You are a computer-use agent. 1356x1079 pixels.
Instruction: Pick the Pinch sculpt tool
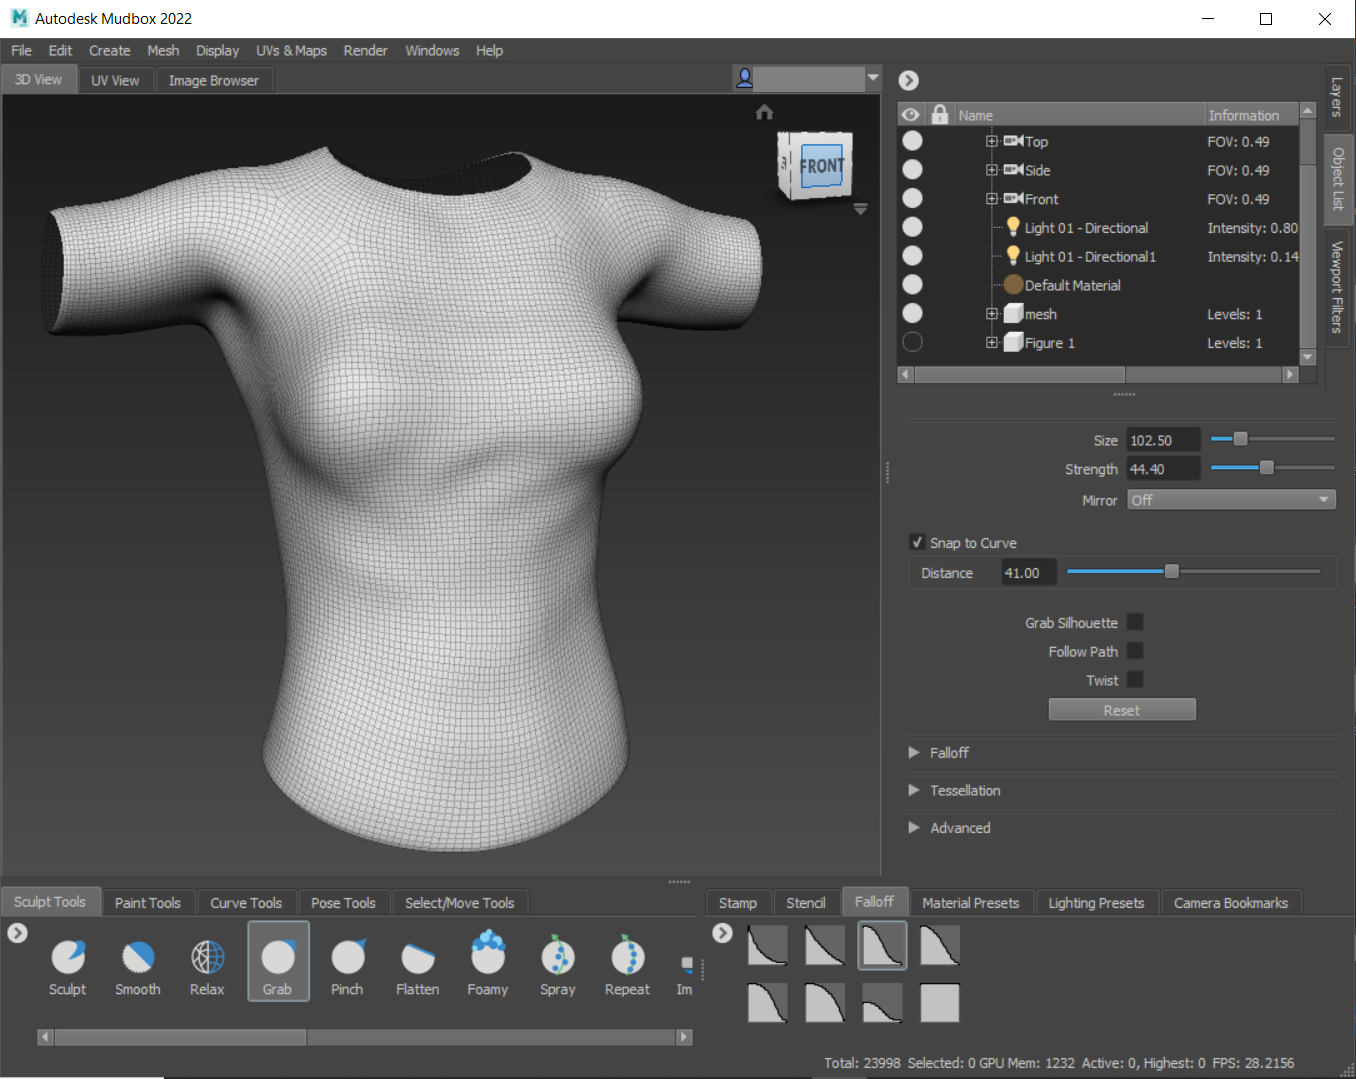(x=347, y=958)
